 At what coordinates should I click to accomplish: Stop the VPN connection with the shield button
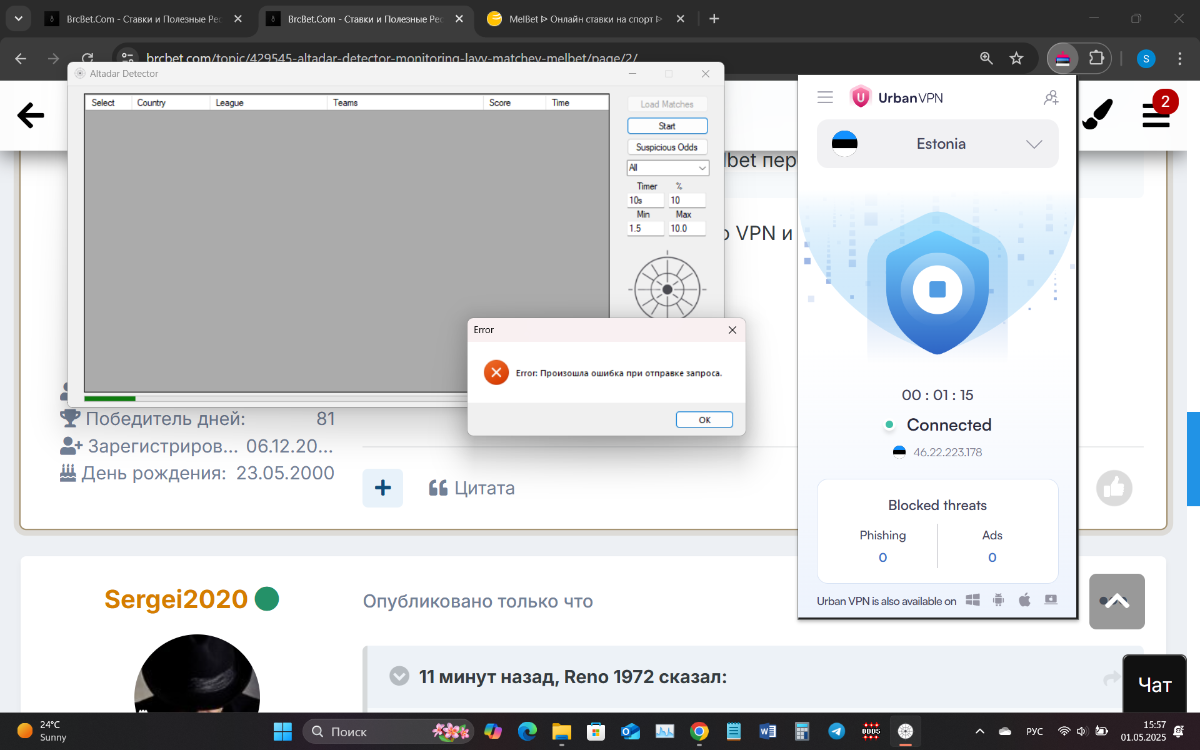pyautogui.click(x=937, y=289)
